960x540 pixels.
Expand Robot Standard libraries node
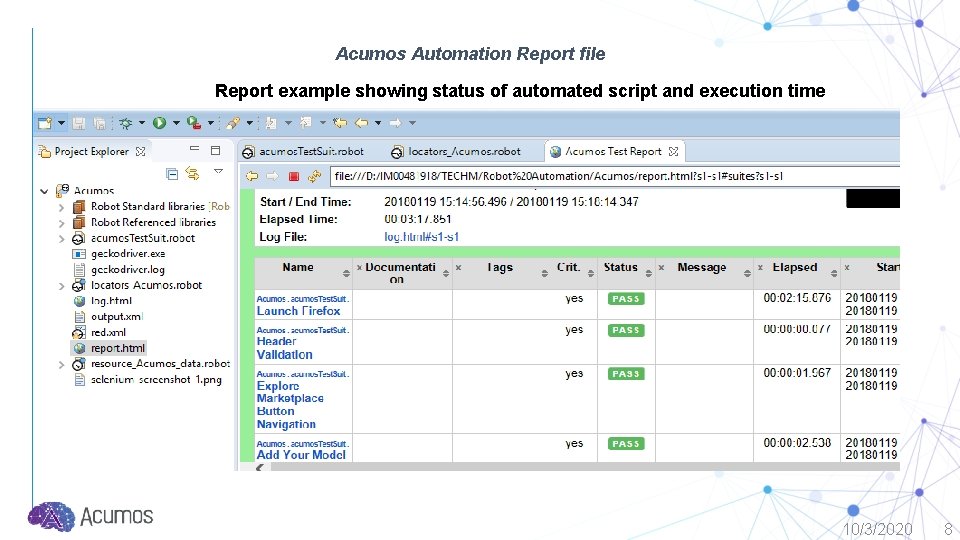[x=61, y=207]
